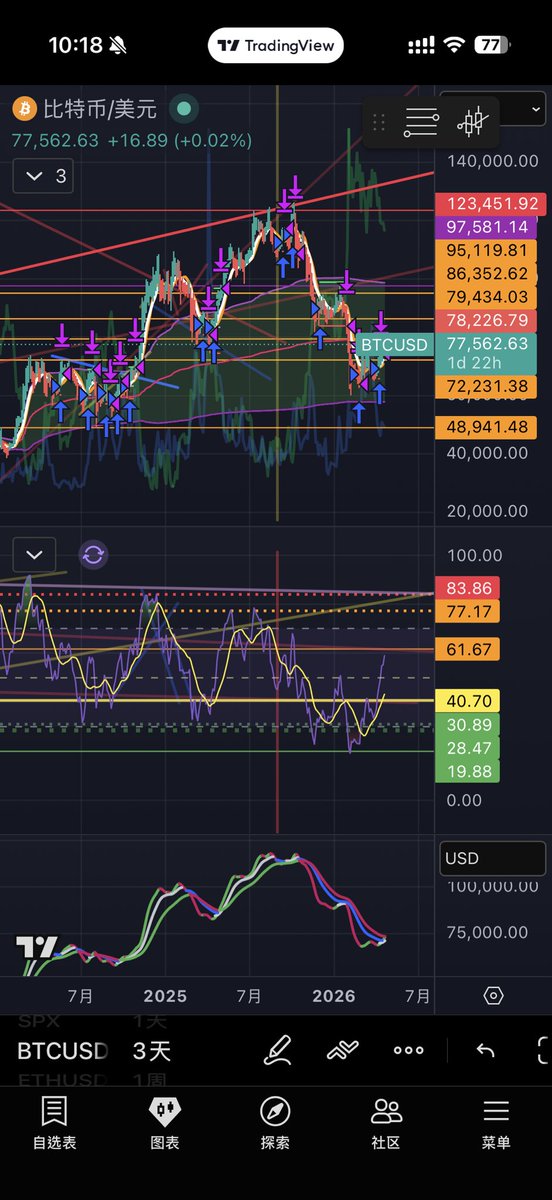Open the USD currency selector

click(493, 858)
